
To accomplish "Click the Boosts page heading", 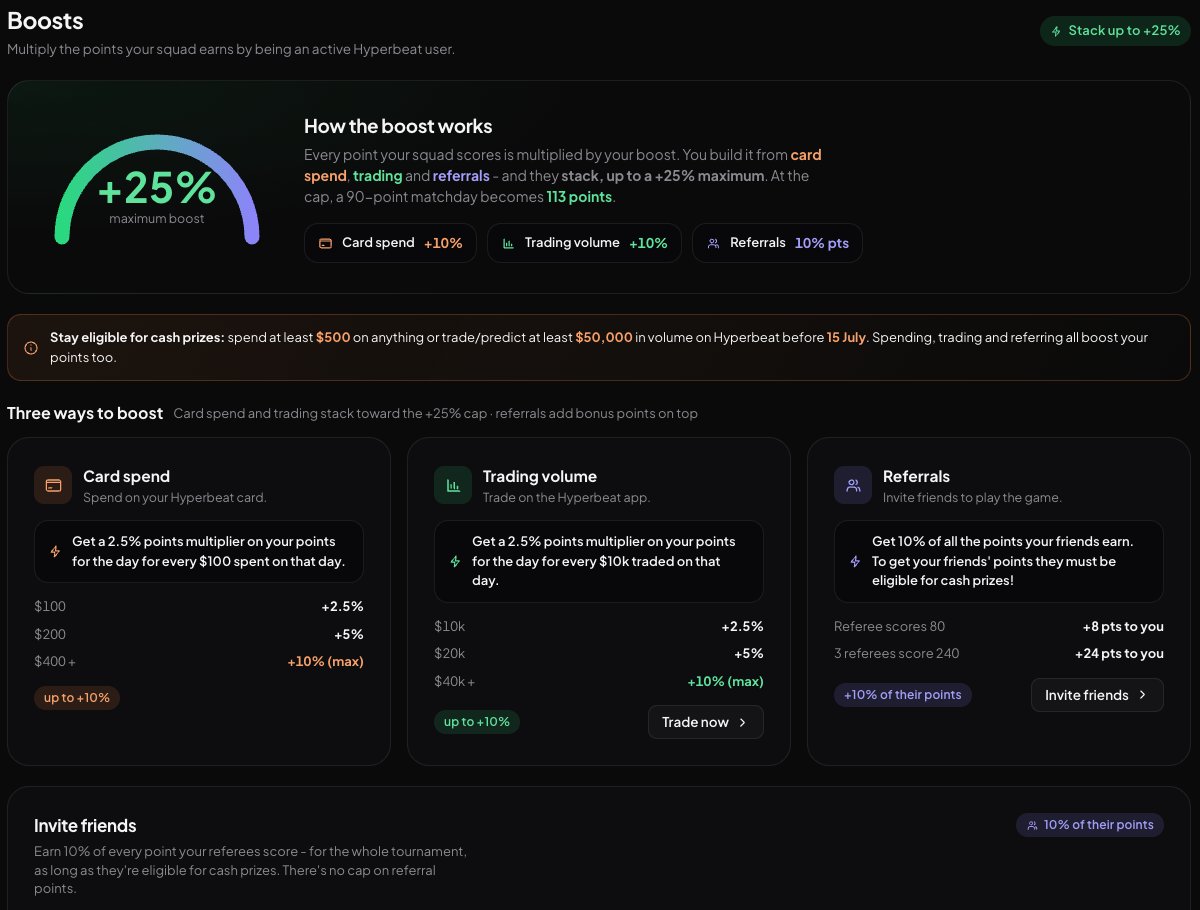I will pyautogui.click(x=45, y=20).
